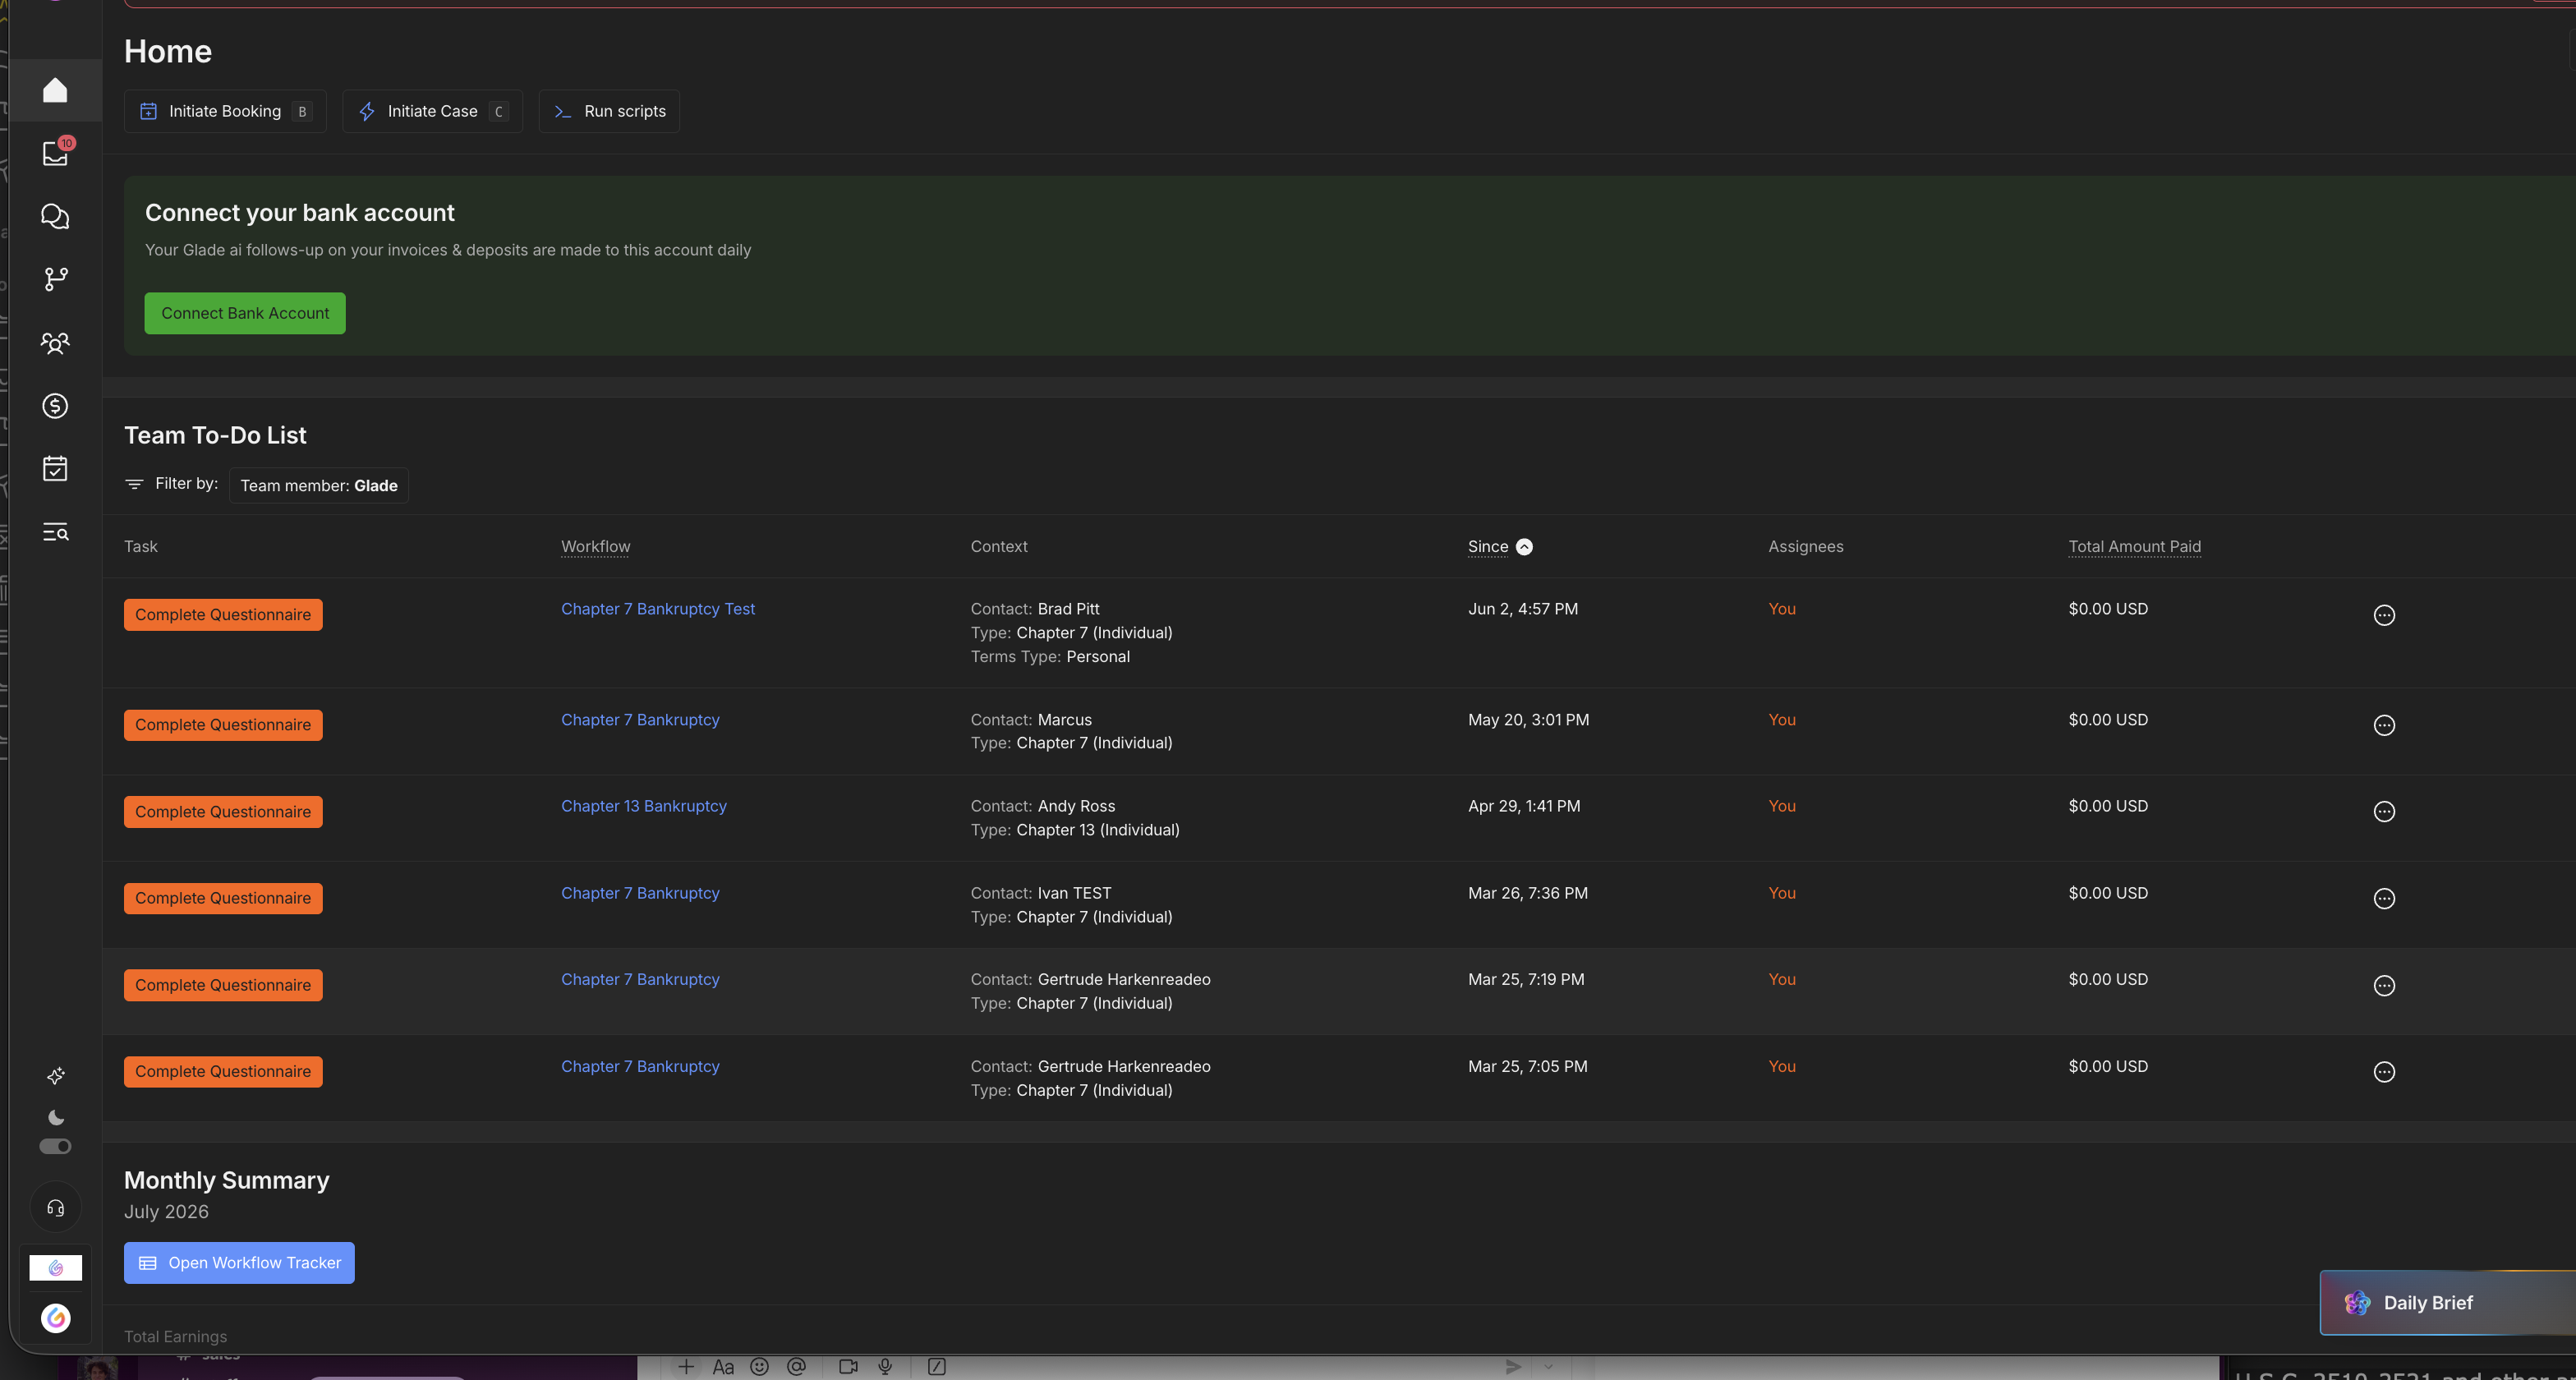Click the white organization logo thumbnail
This screenshot has height=1380, width=2576.
(55, 1268)
